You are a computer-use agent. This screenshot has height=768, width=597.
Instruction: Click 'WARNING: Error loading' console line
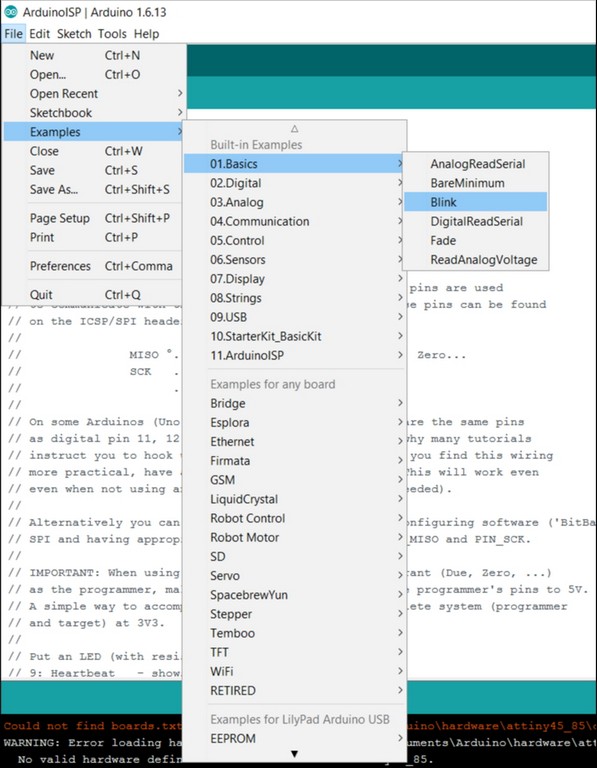tap(93, 743)
